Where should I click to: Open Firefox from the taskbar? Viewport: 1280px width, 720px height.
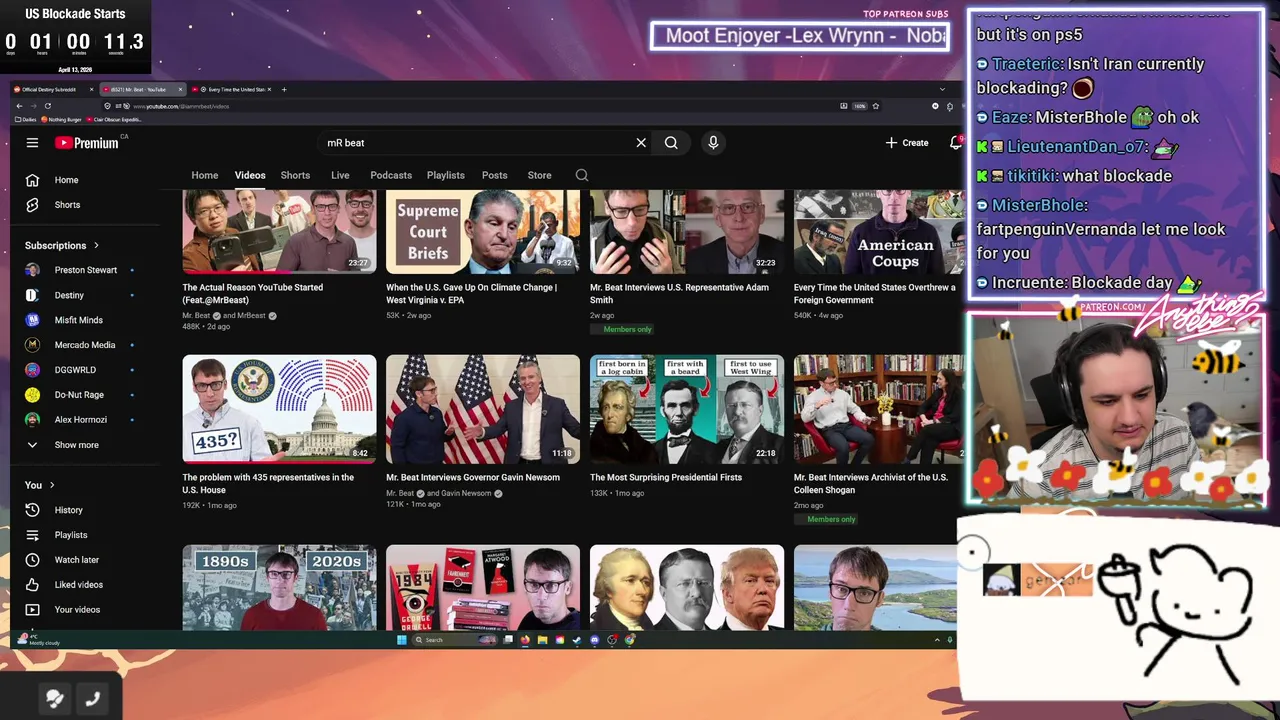(x=525, y=640)
